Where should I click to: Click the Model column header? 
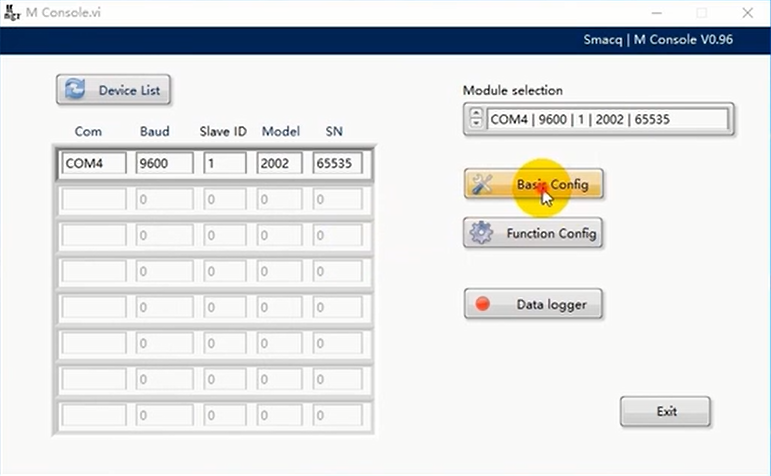click(281, 131)
